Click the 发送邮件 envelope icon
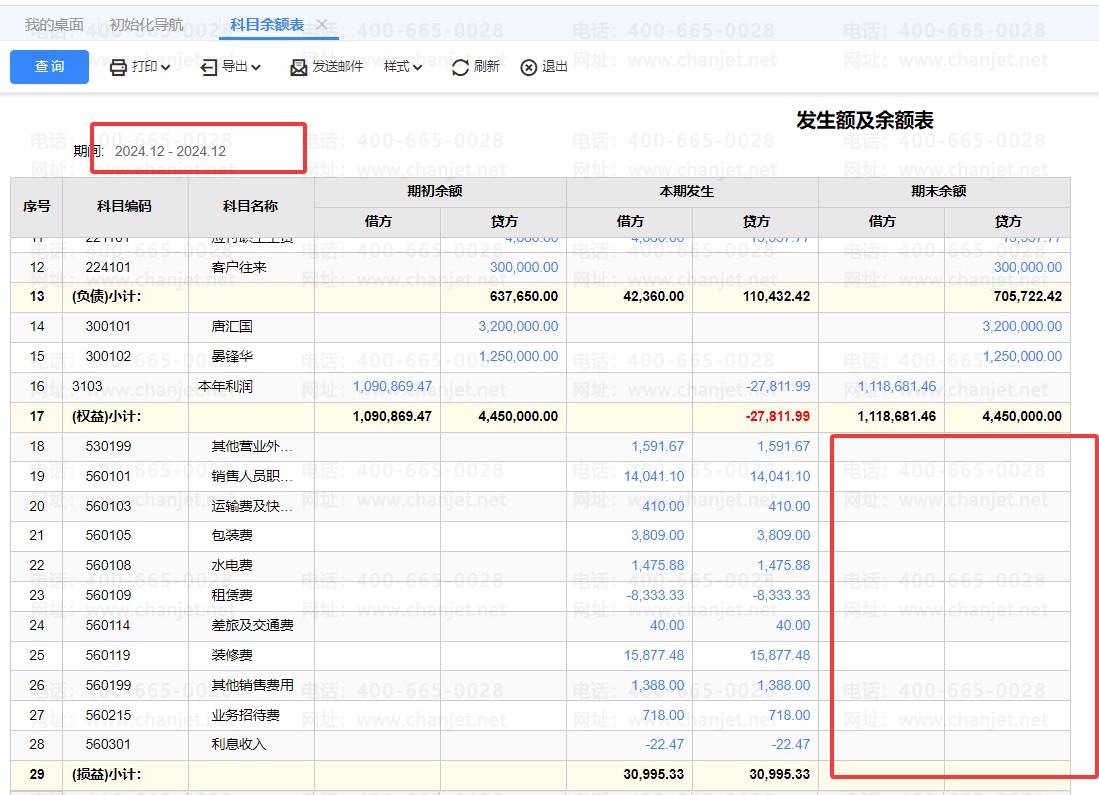Image resolution: width=1099 pixels, height=795 pixels. 298,67
